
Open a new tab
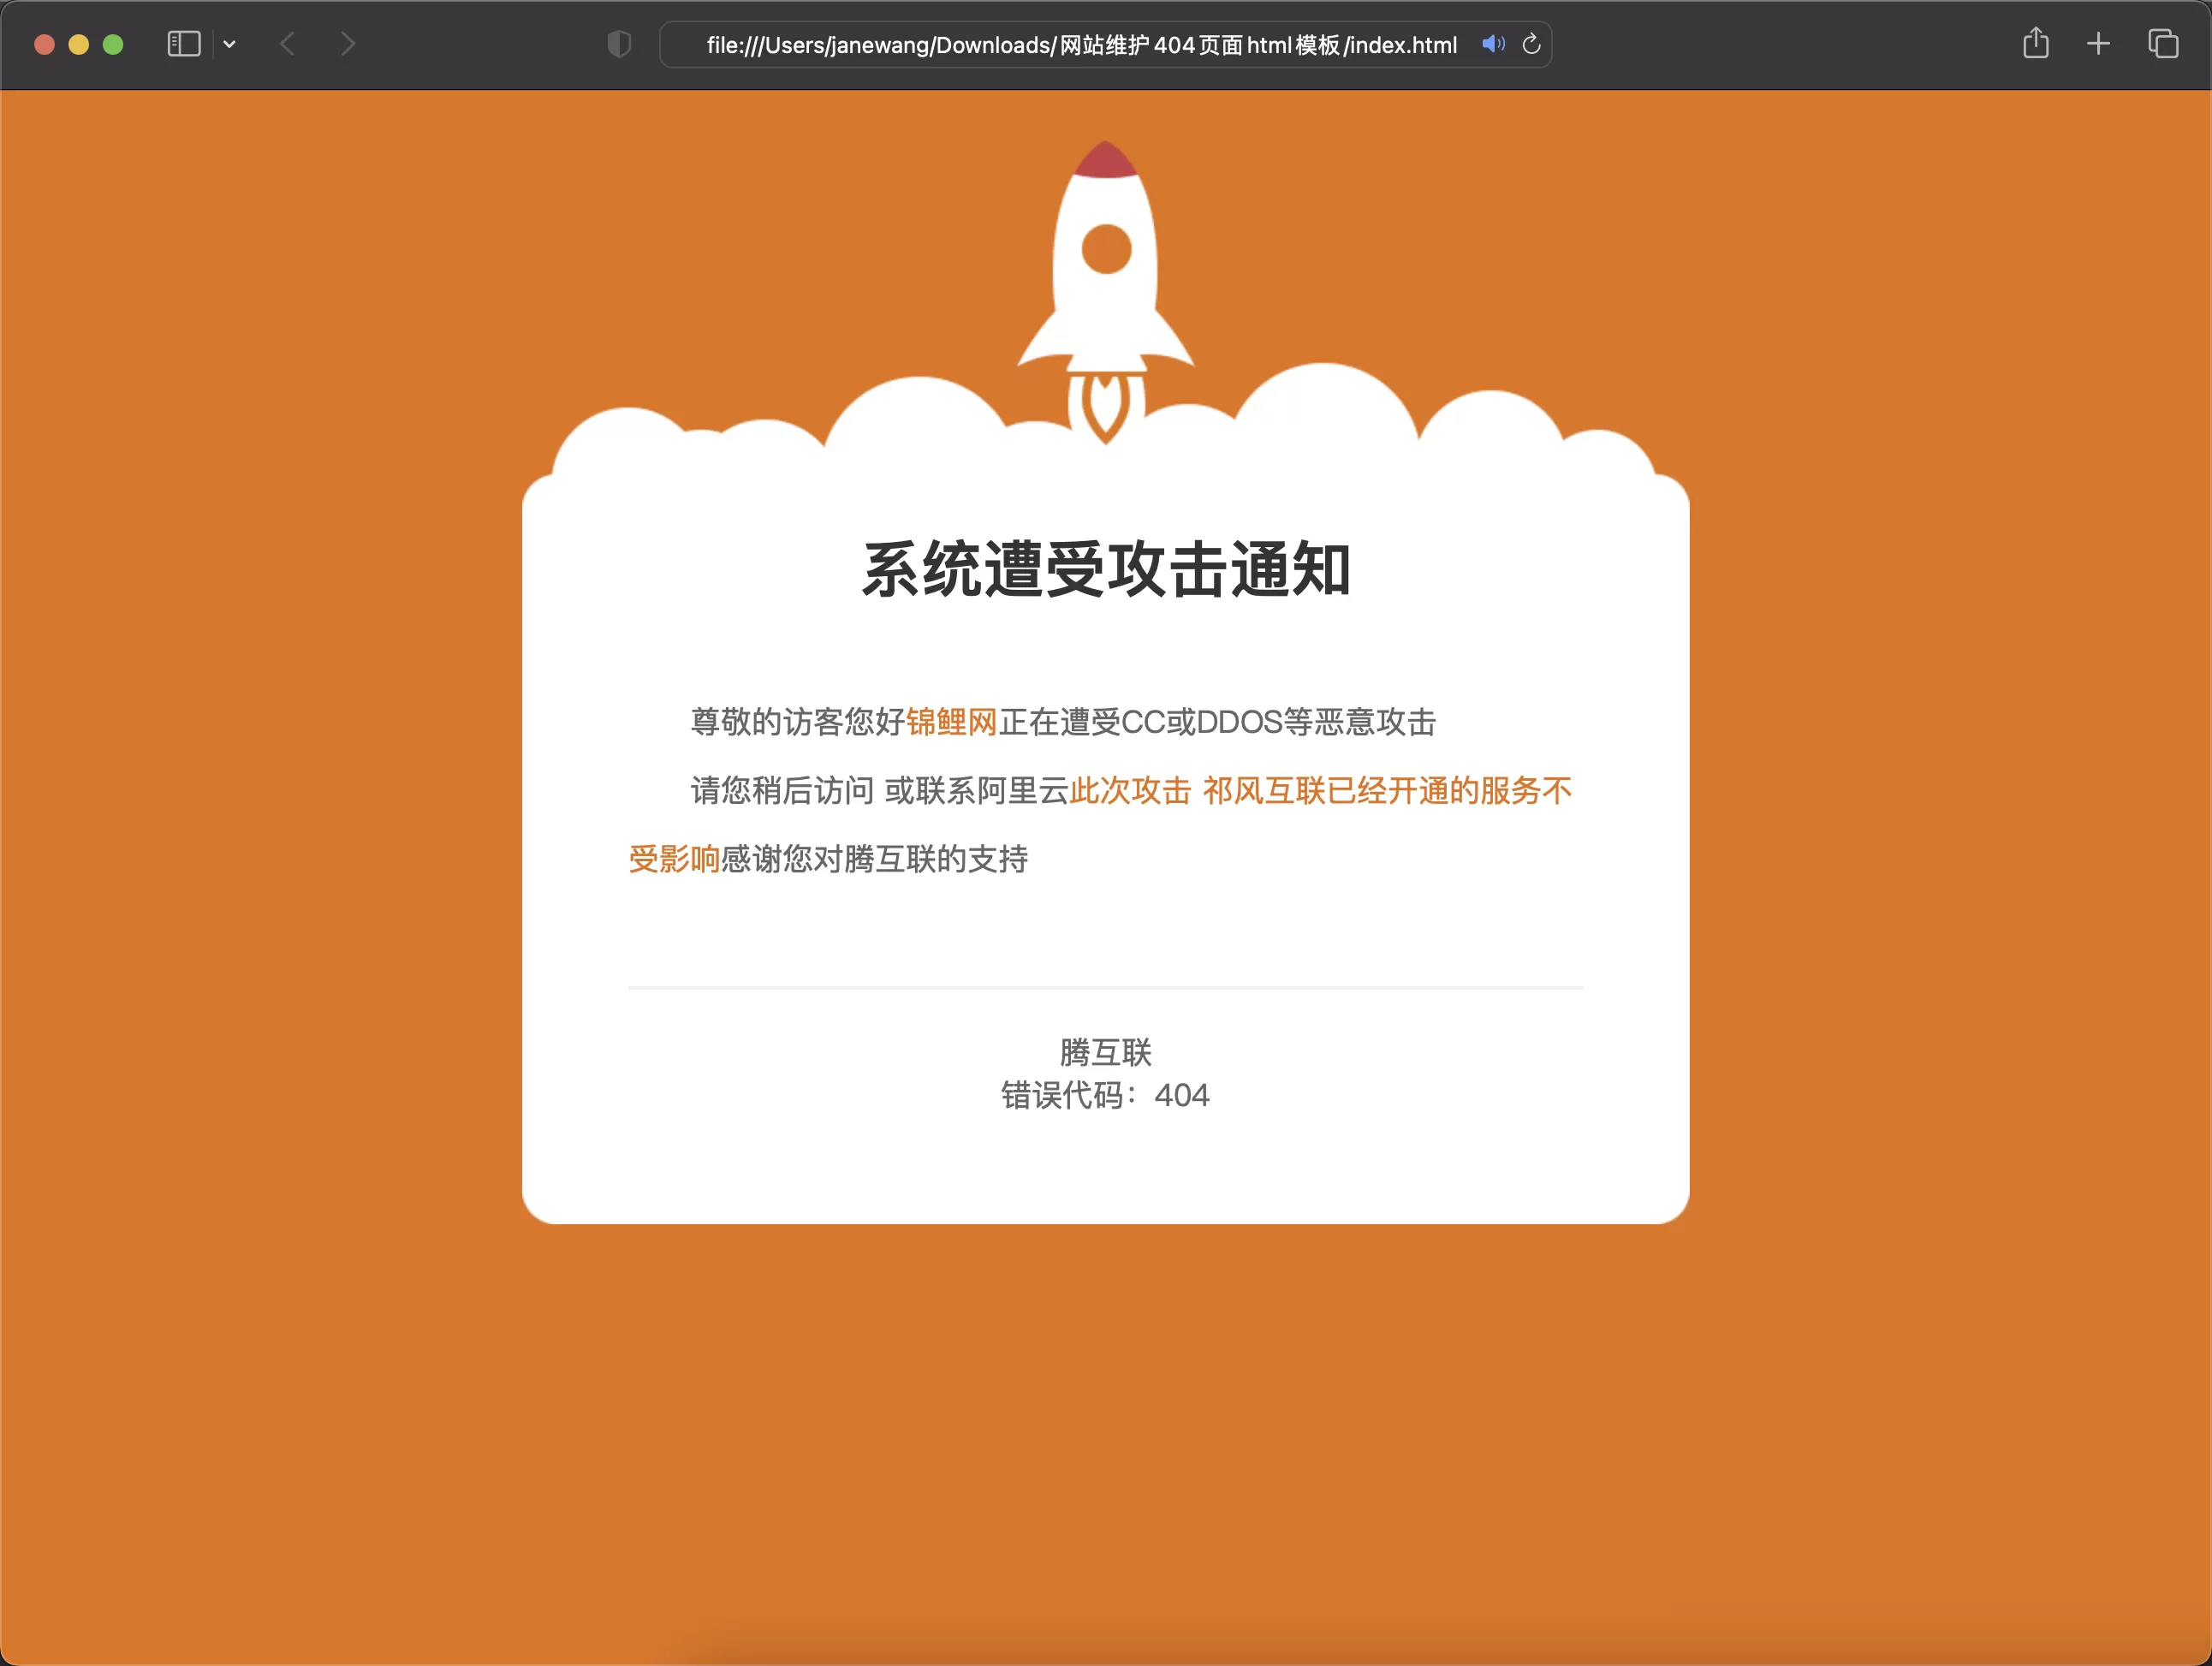point(2098,44)
